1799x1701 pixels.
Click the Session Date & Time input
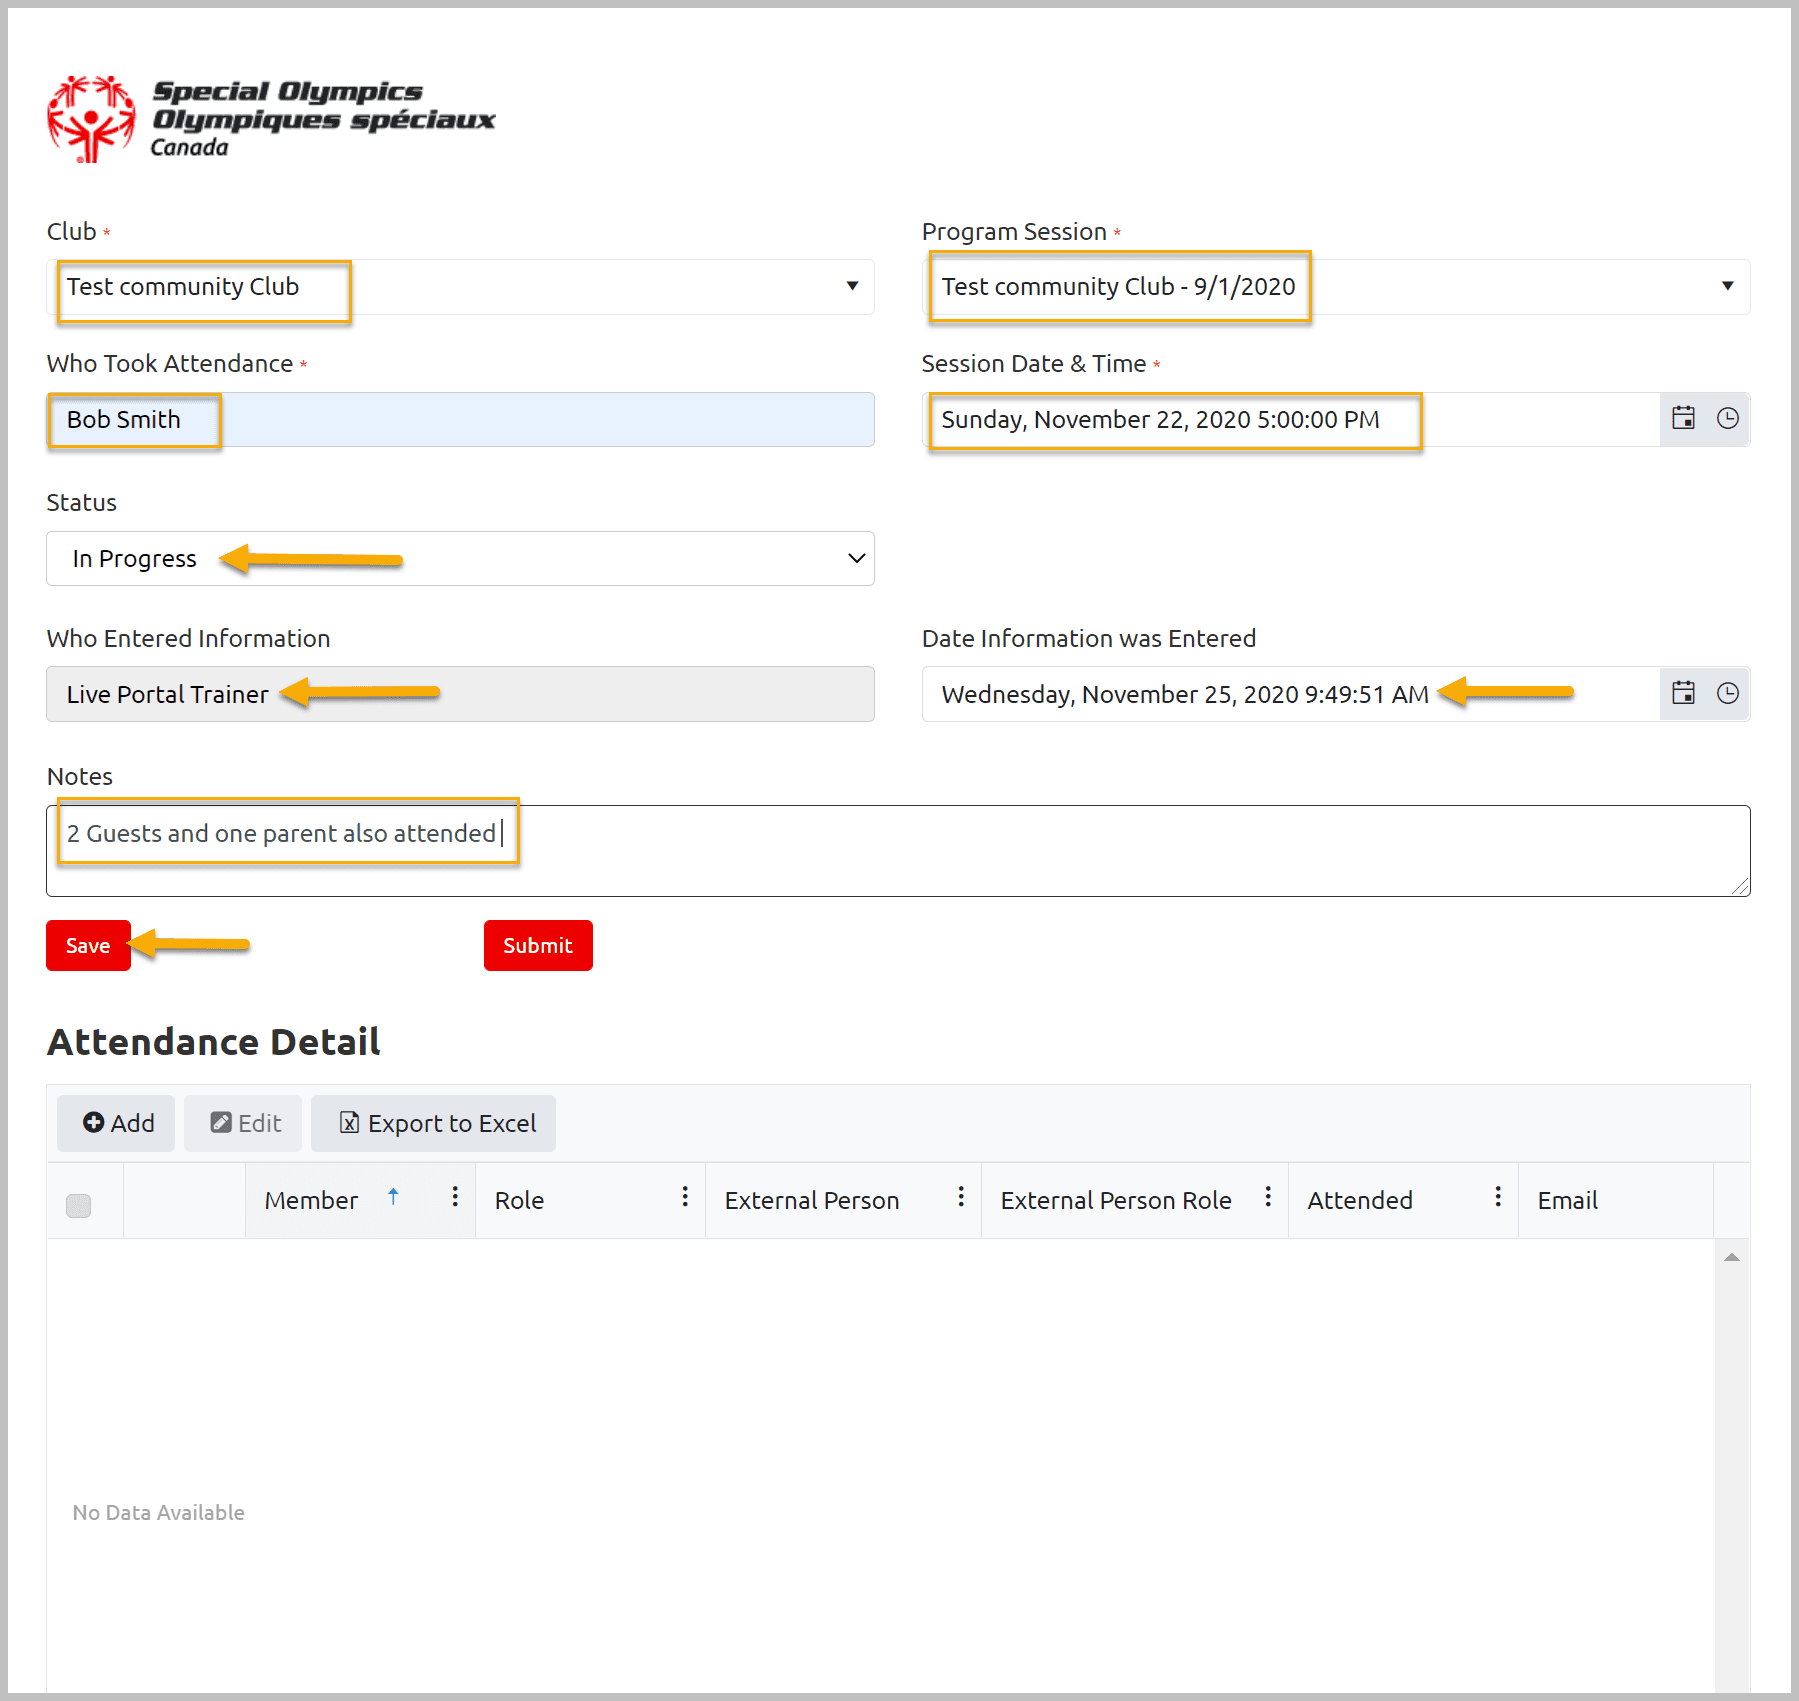coord(1290,420)
